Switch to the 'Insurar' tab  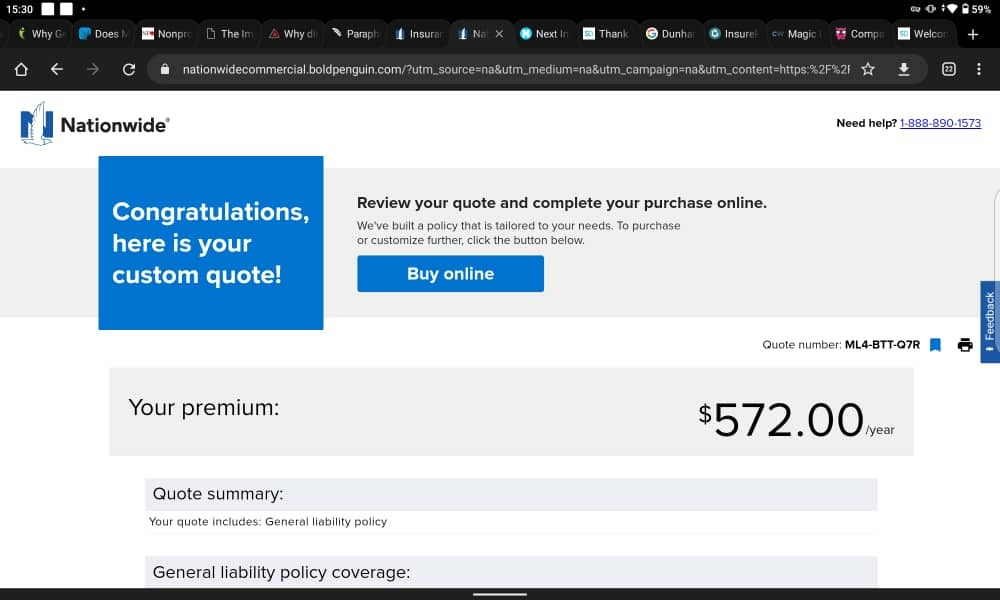pyautogui.click(x=418, y=34)
